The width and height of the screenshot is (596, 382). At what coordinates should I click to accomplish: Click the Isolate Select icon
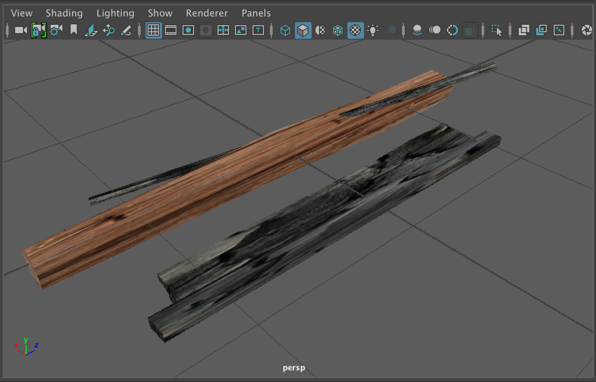pos(496,30)
